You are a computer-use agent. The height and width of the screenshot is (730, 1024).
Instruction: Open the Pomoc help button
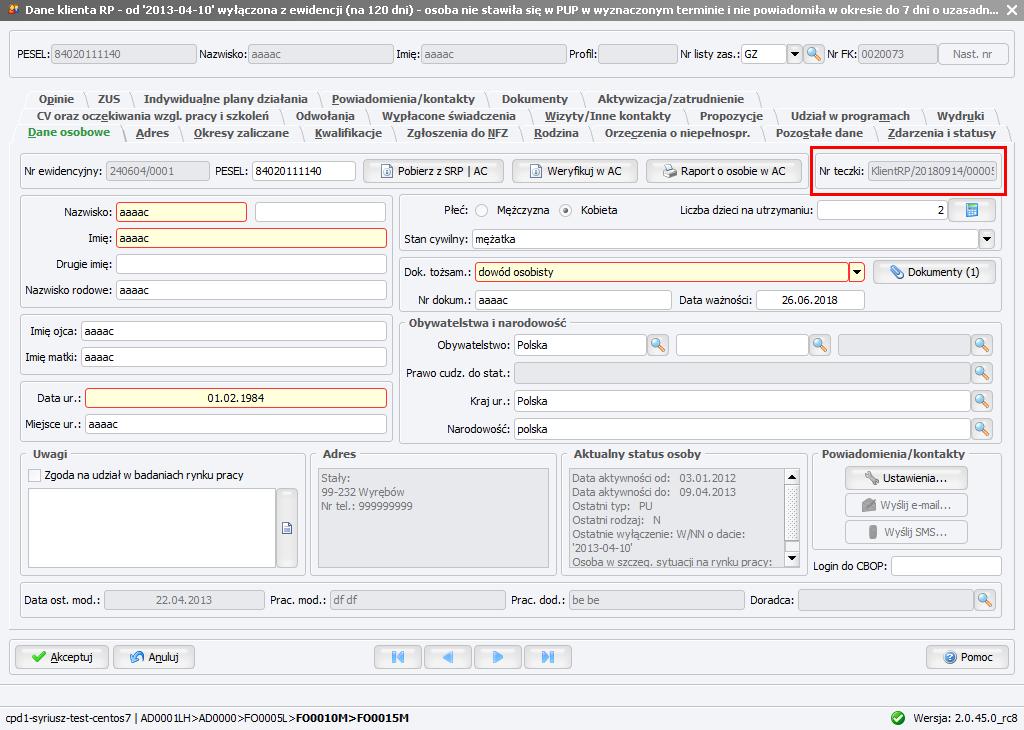968,657
